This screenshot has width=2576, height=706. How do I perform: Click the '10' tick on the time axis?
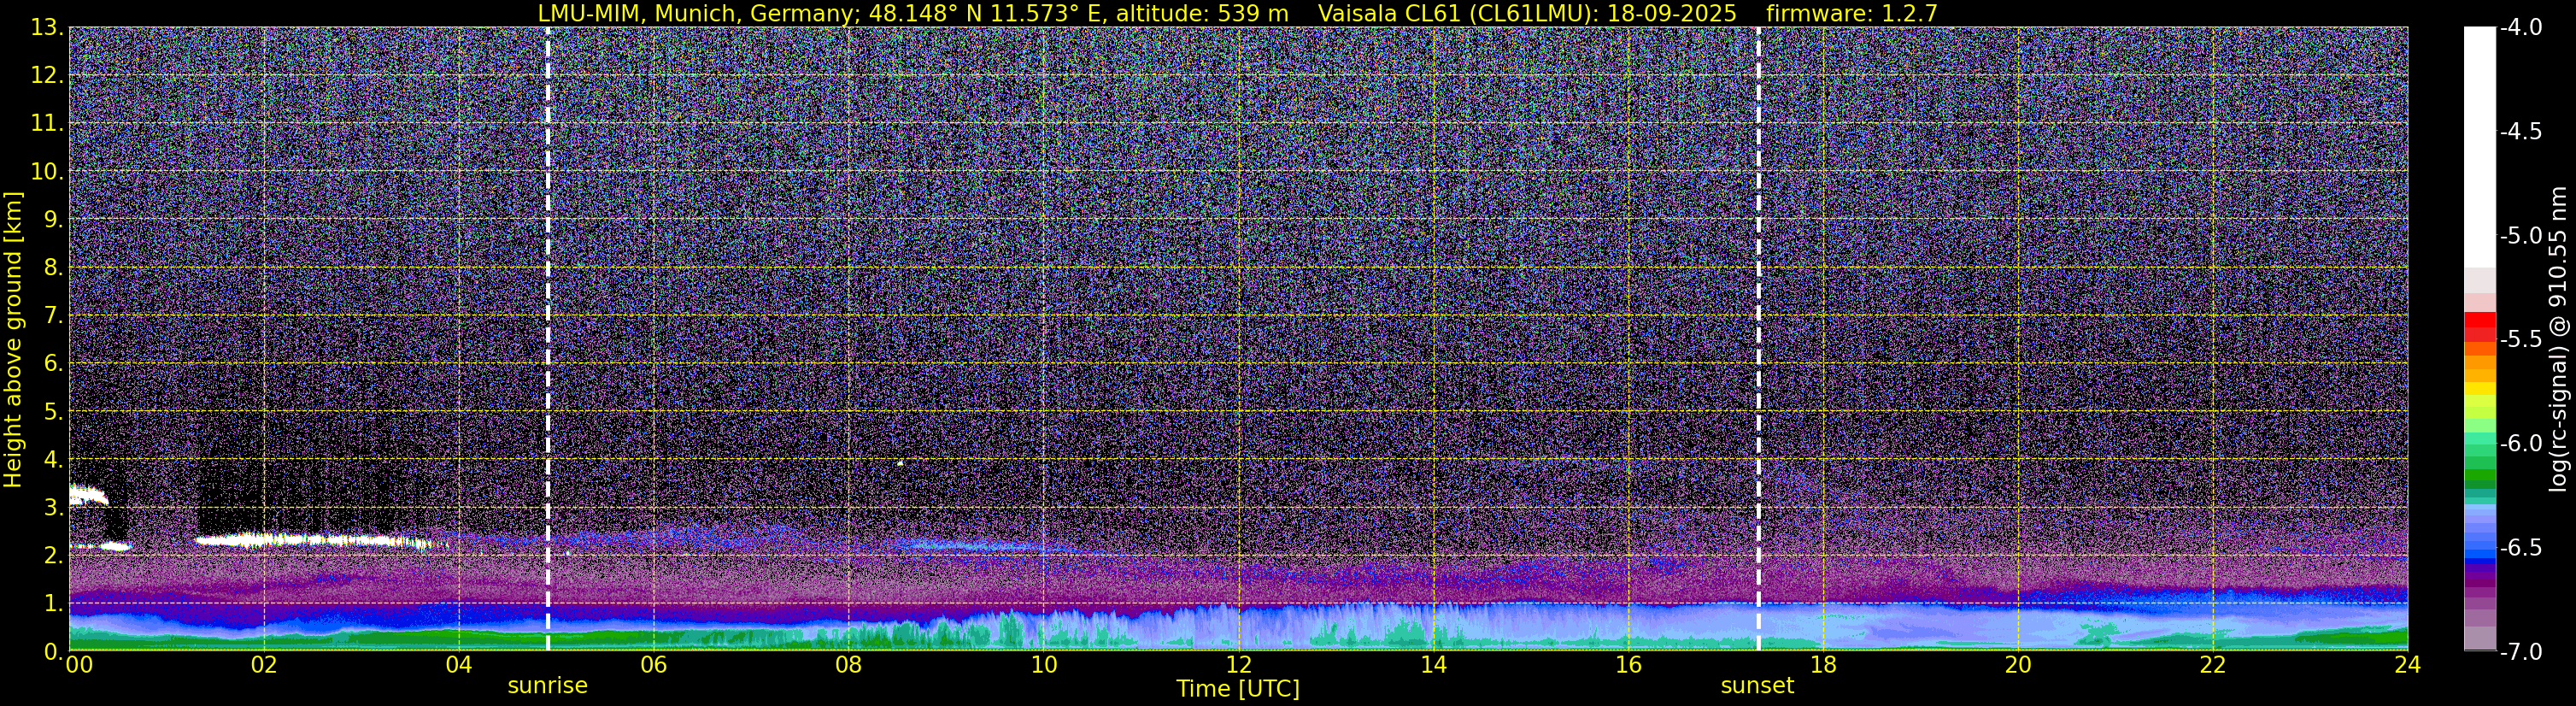coord(1044,665)
